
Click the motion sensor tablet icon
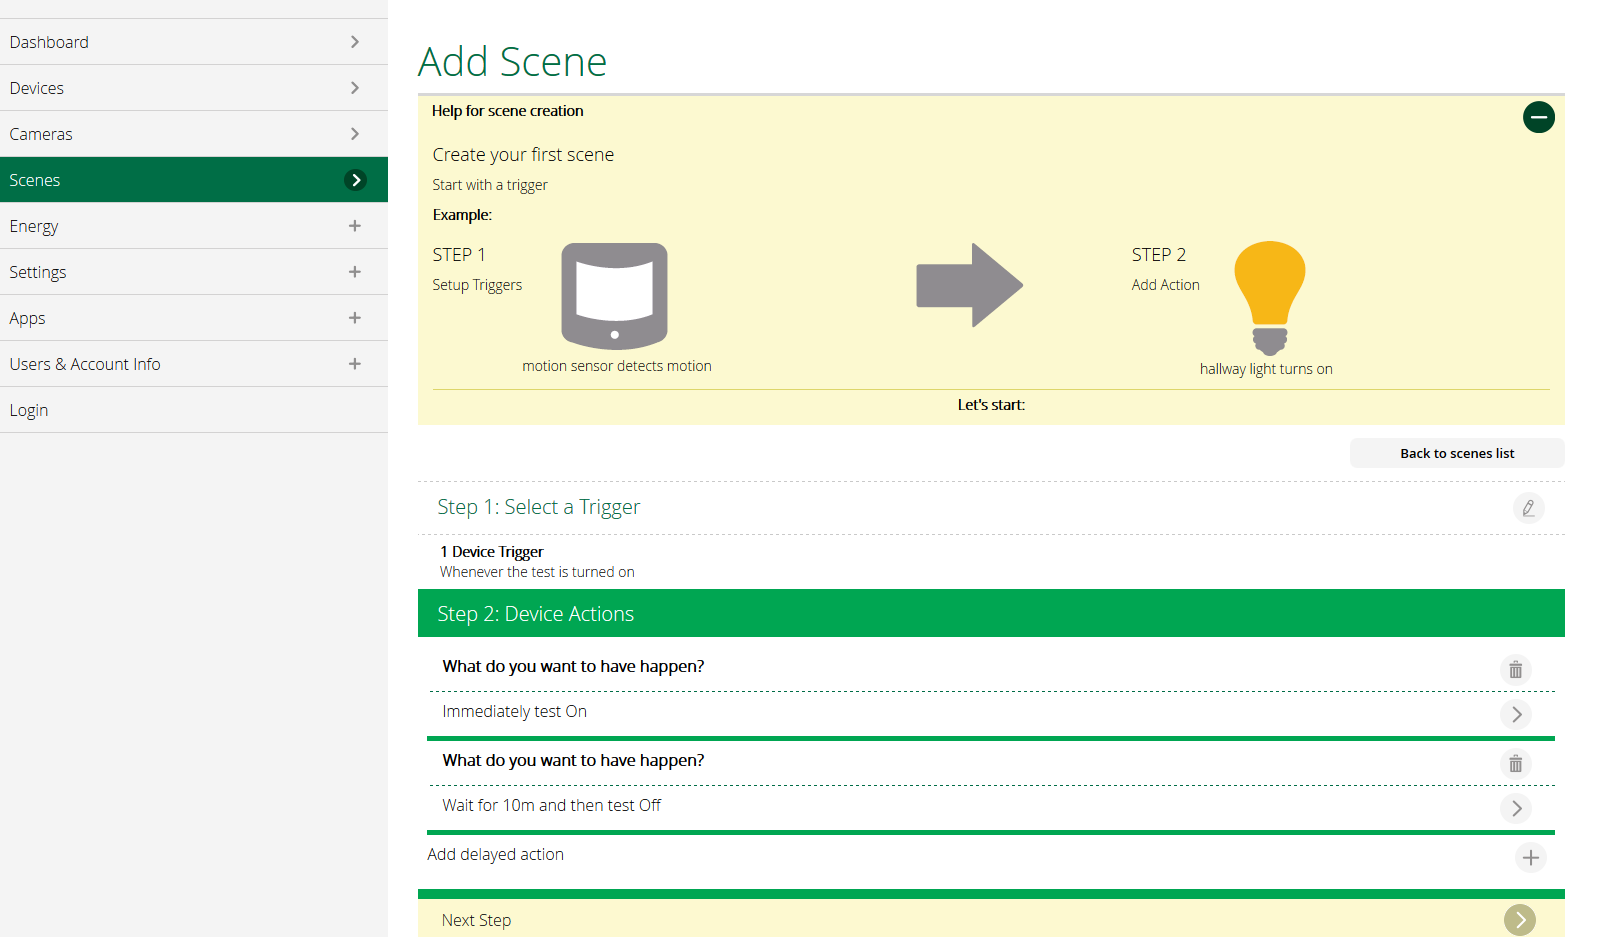click(614, 296)
